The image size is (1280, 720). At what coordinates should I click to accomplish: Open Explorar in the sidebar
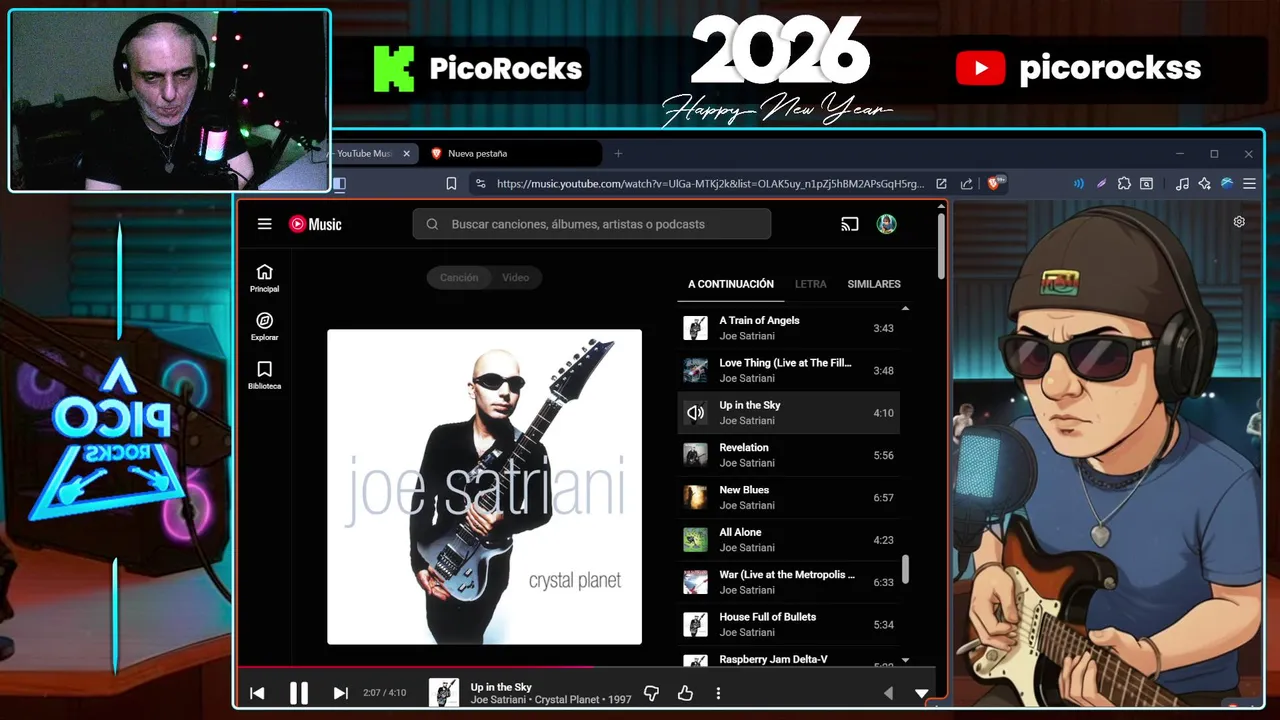click(264, 327)
